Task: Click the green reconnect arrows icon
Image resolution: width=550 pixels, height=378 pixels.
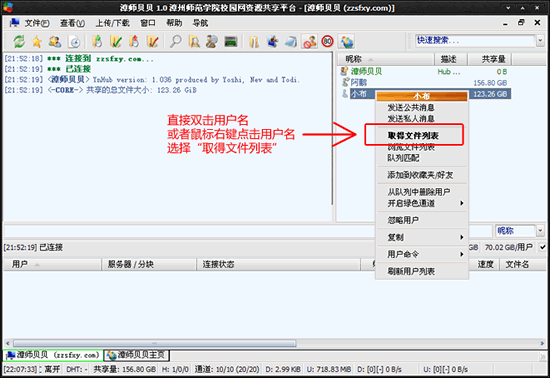Action: pos(19,42)
